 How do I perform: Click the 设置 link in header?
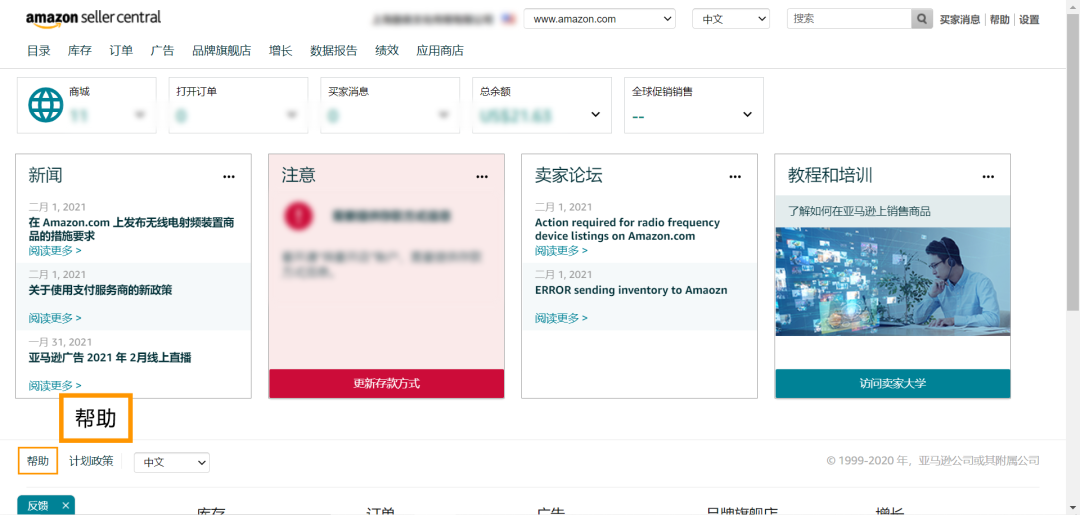(x=1029, y=20)
